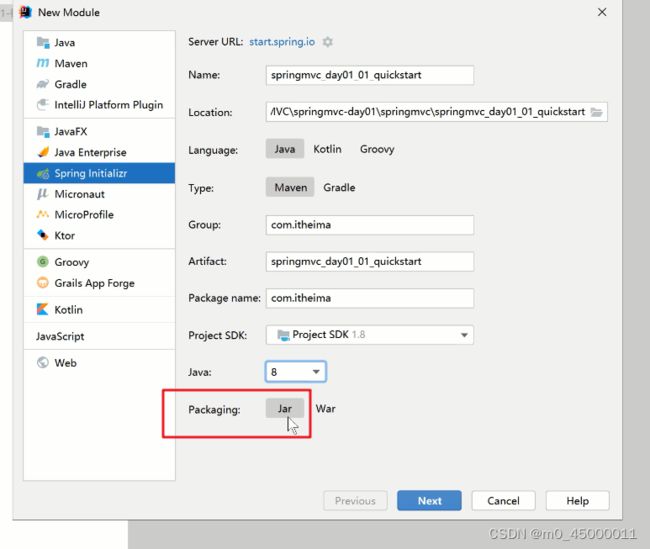Select Spring Initializr module type
The height and width of the screenshot is (549, 650).
click(x=99, y=173)
